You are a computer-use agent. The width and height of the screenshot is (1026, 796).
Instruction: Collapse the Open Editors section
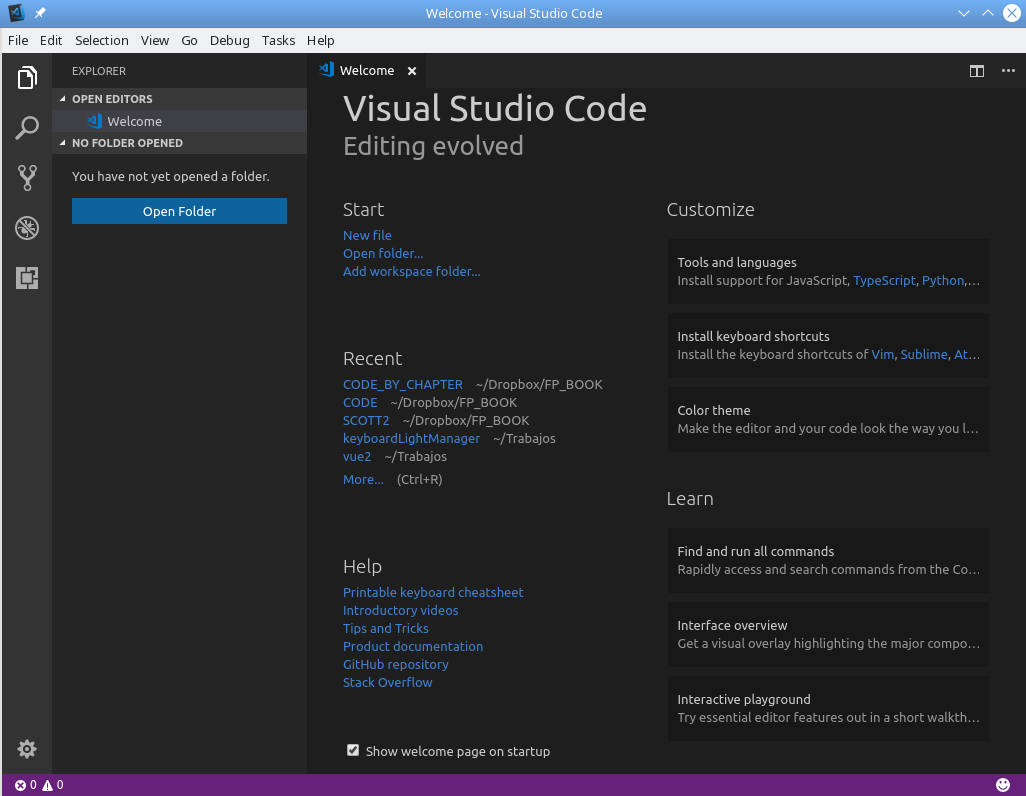tap(112, 99)
